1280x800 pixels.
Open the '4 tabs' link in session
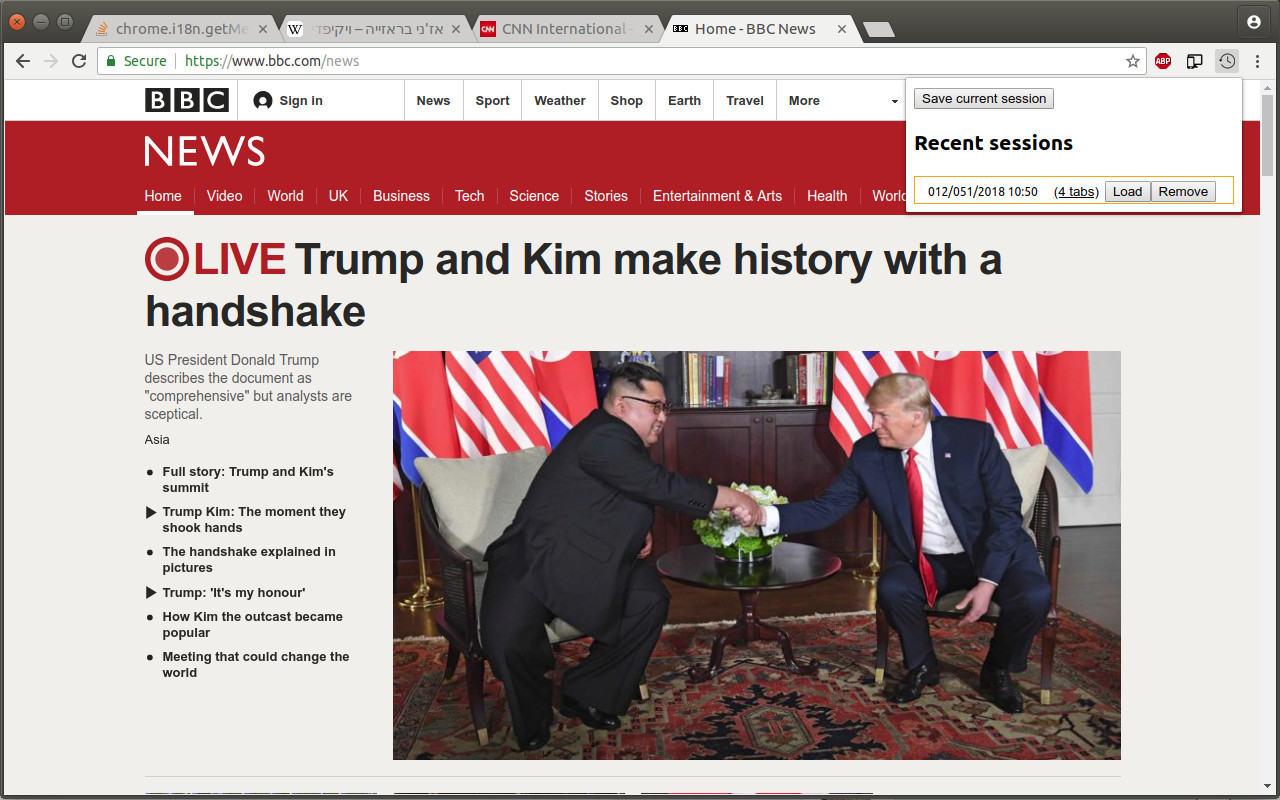point(1076,192)
